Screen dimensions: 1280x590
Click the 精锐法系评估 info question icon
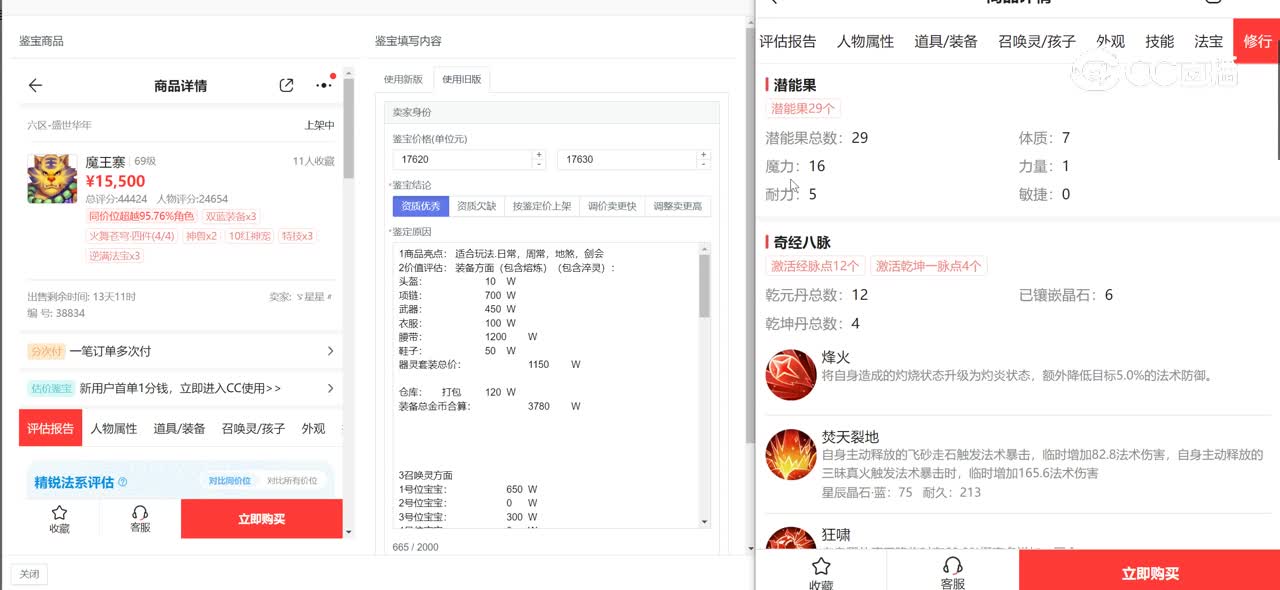tap(122, 482)
